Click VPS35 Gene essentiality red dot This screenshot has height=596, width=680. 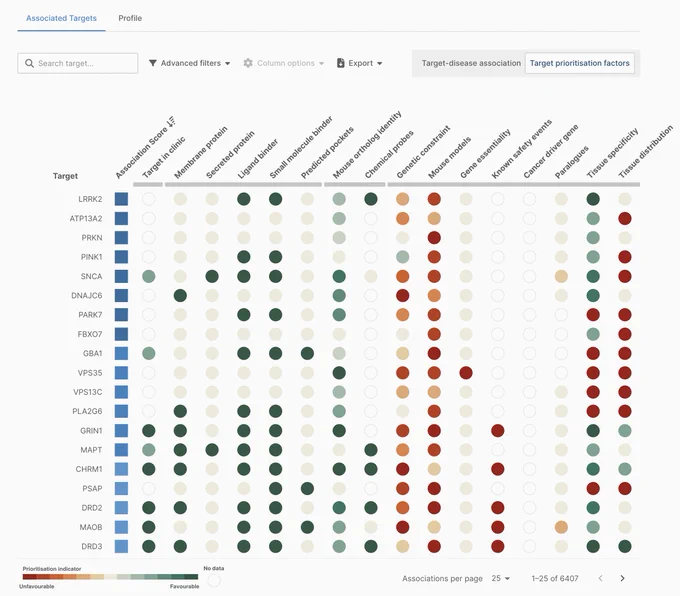pyautogui.click(x=466, y=373)
